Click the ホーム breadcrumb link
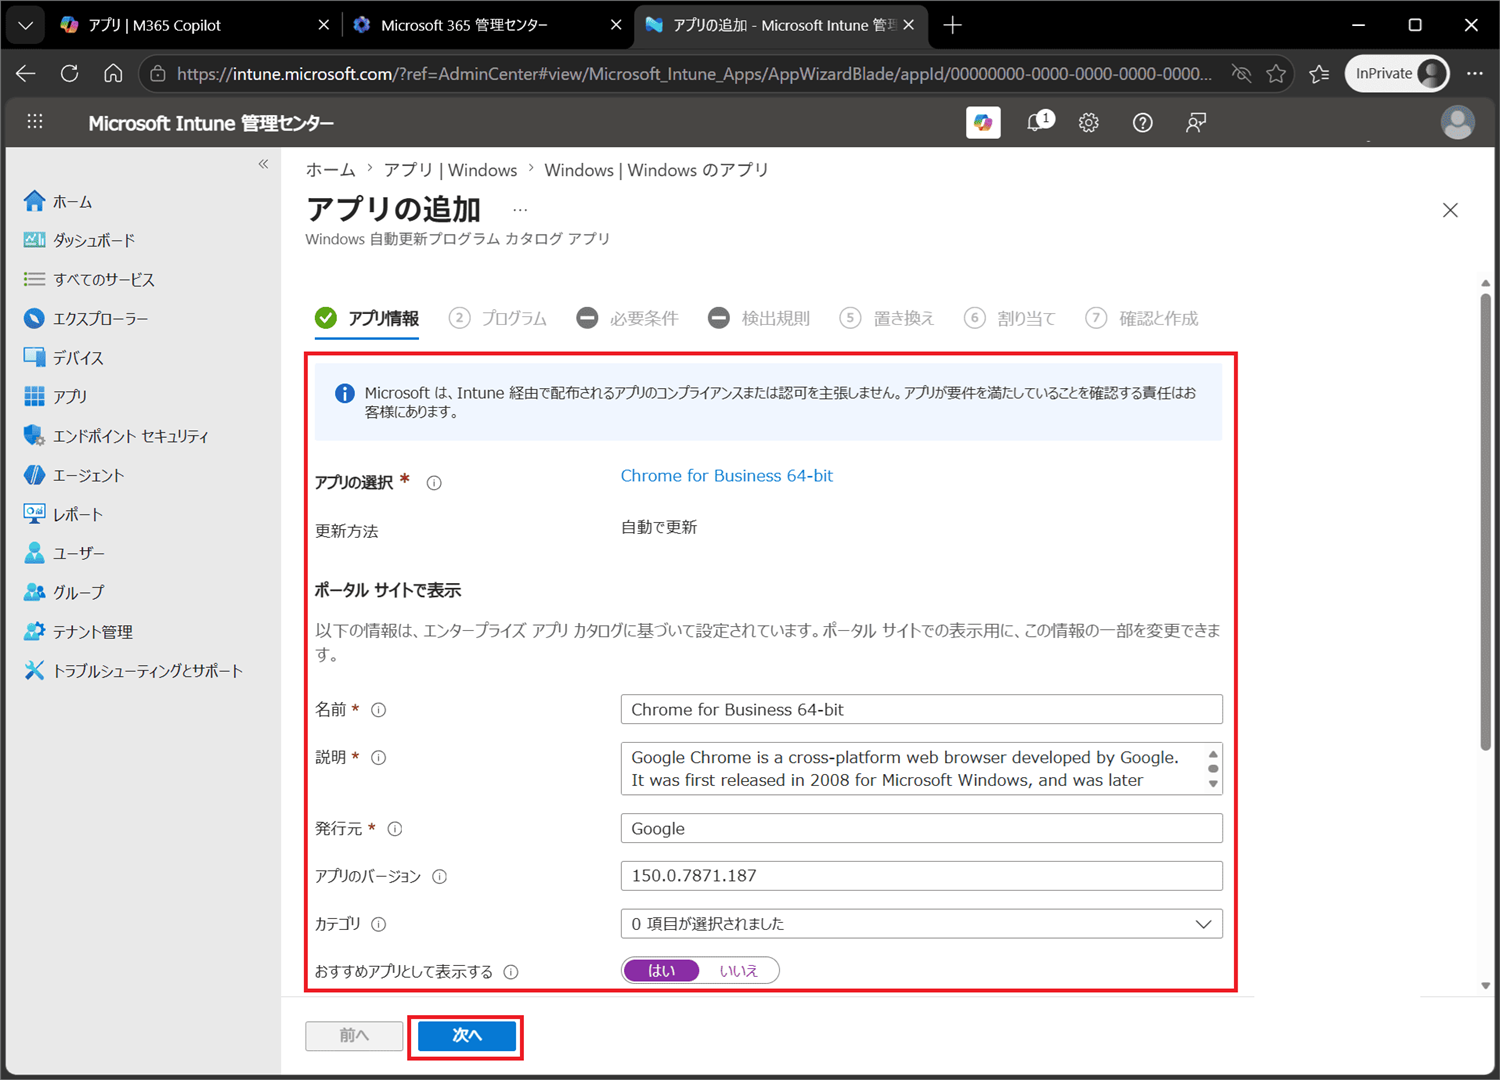Screen dimensions: 1500x1080 [x=330, y=170]
